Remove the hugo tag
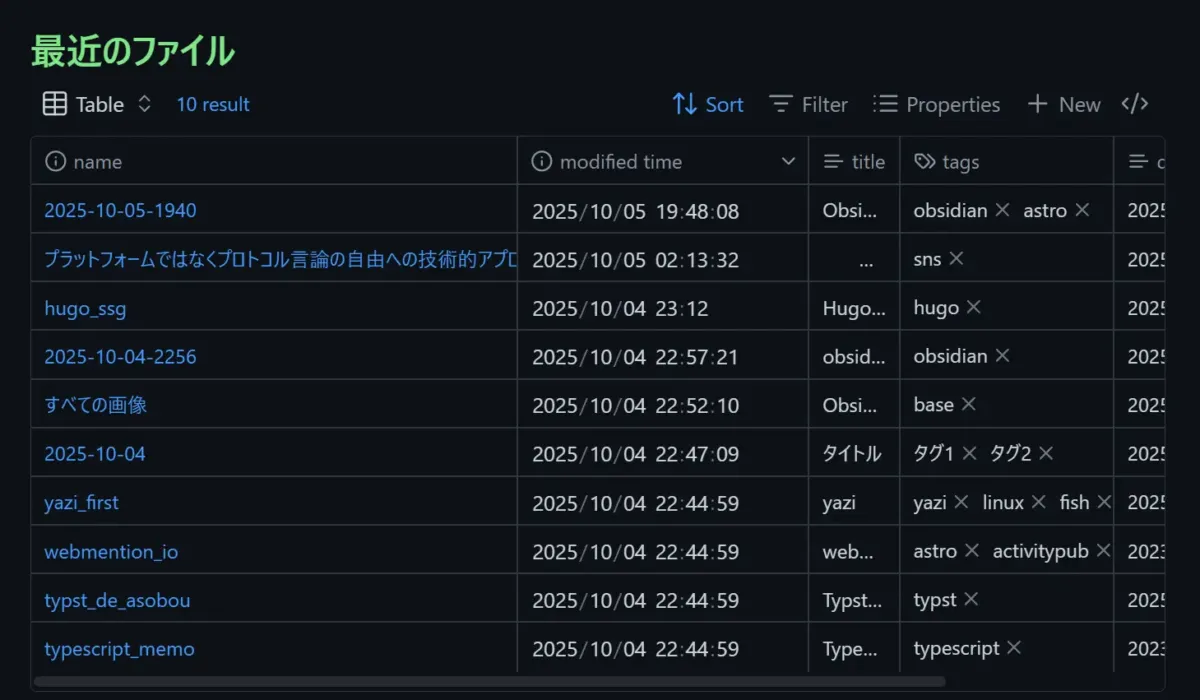 click(973, 308)
